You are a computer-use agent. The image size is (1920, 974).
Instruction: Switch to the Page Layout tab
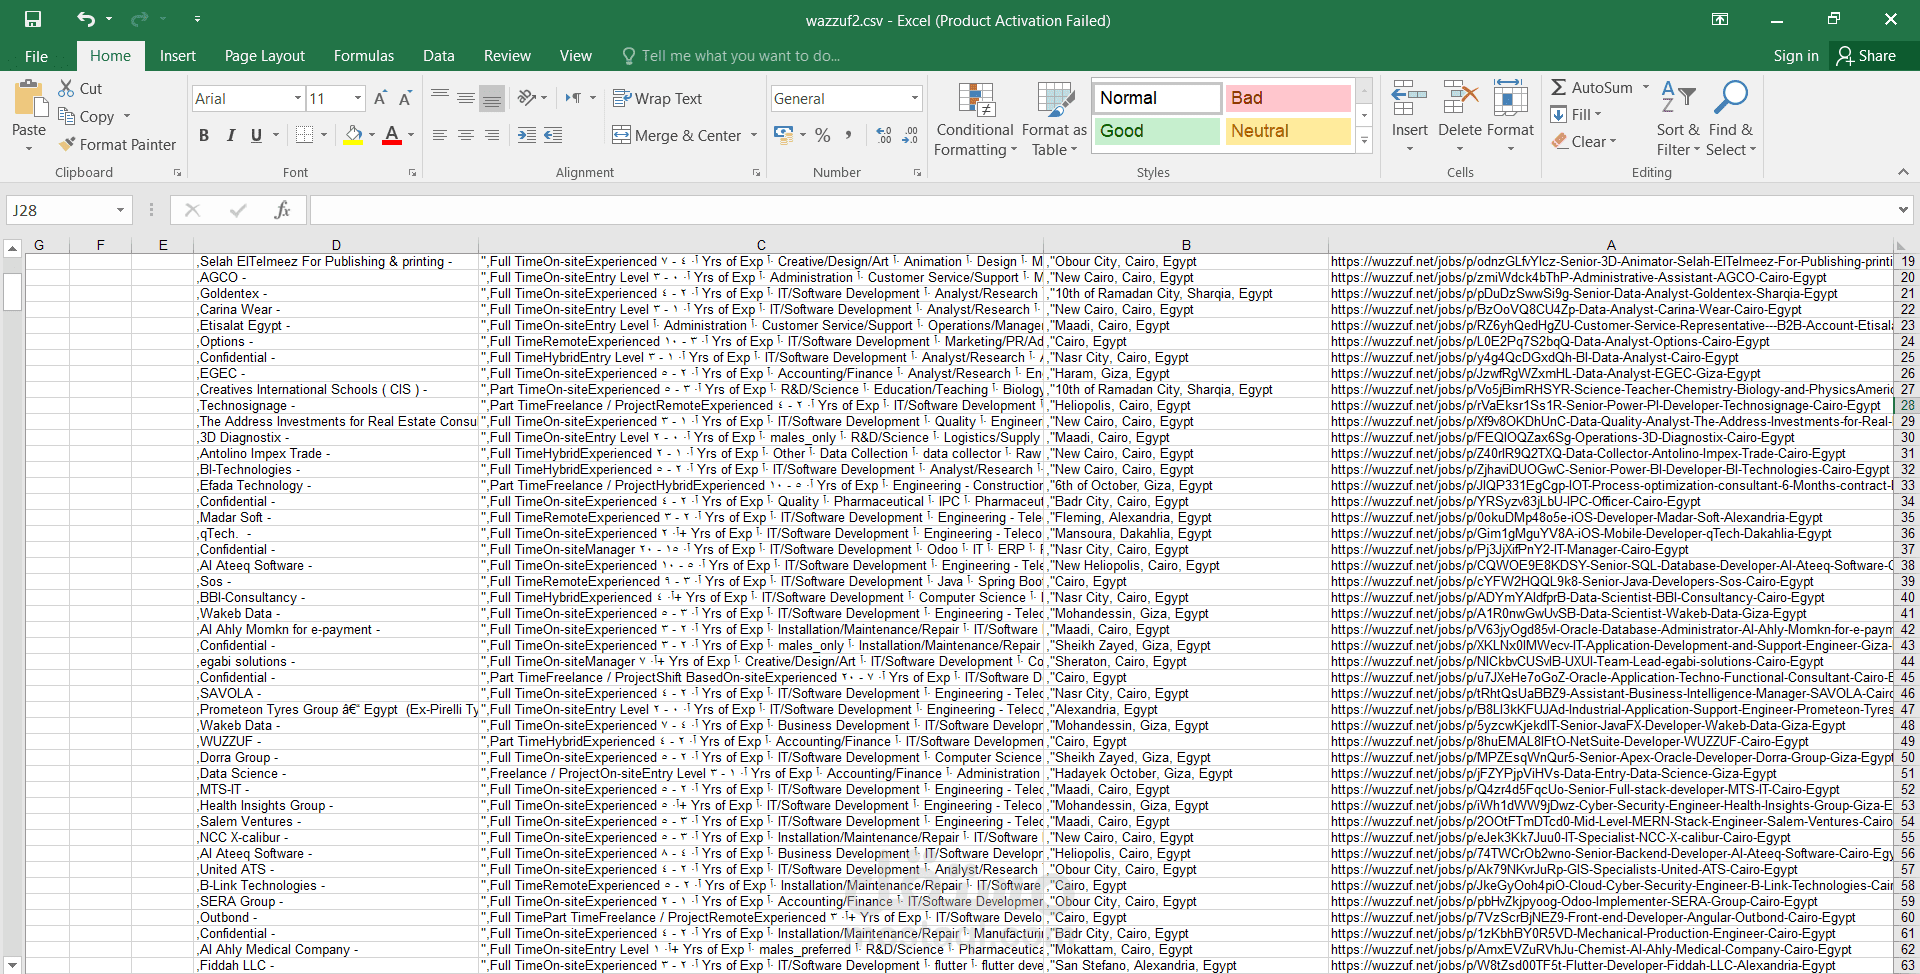coord(265,56)
